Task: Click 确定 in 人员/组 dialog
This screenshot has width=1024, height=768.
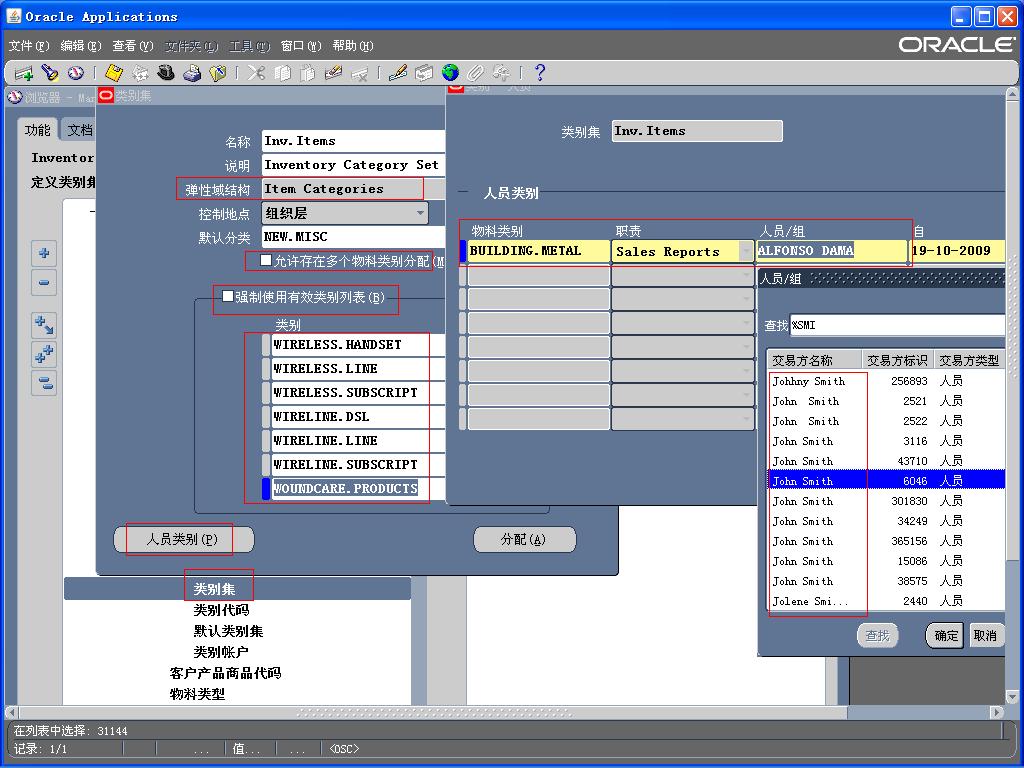Action: (x=945, y=635)
